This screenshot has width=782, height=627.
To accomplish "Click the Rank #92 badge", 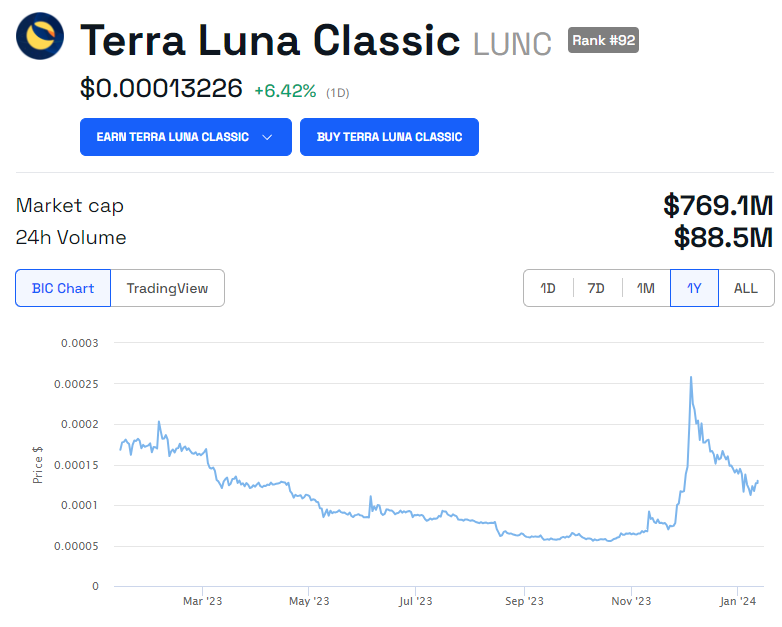I will tap(603, 40).
